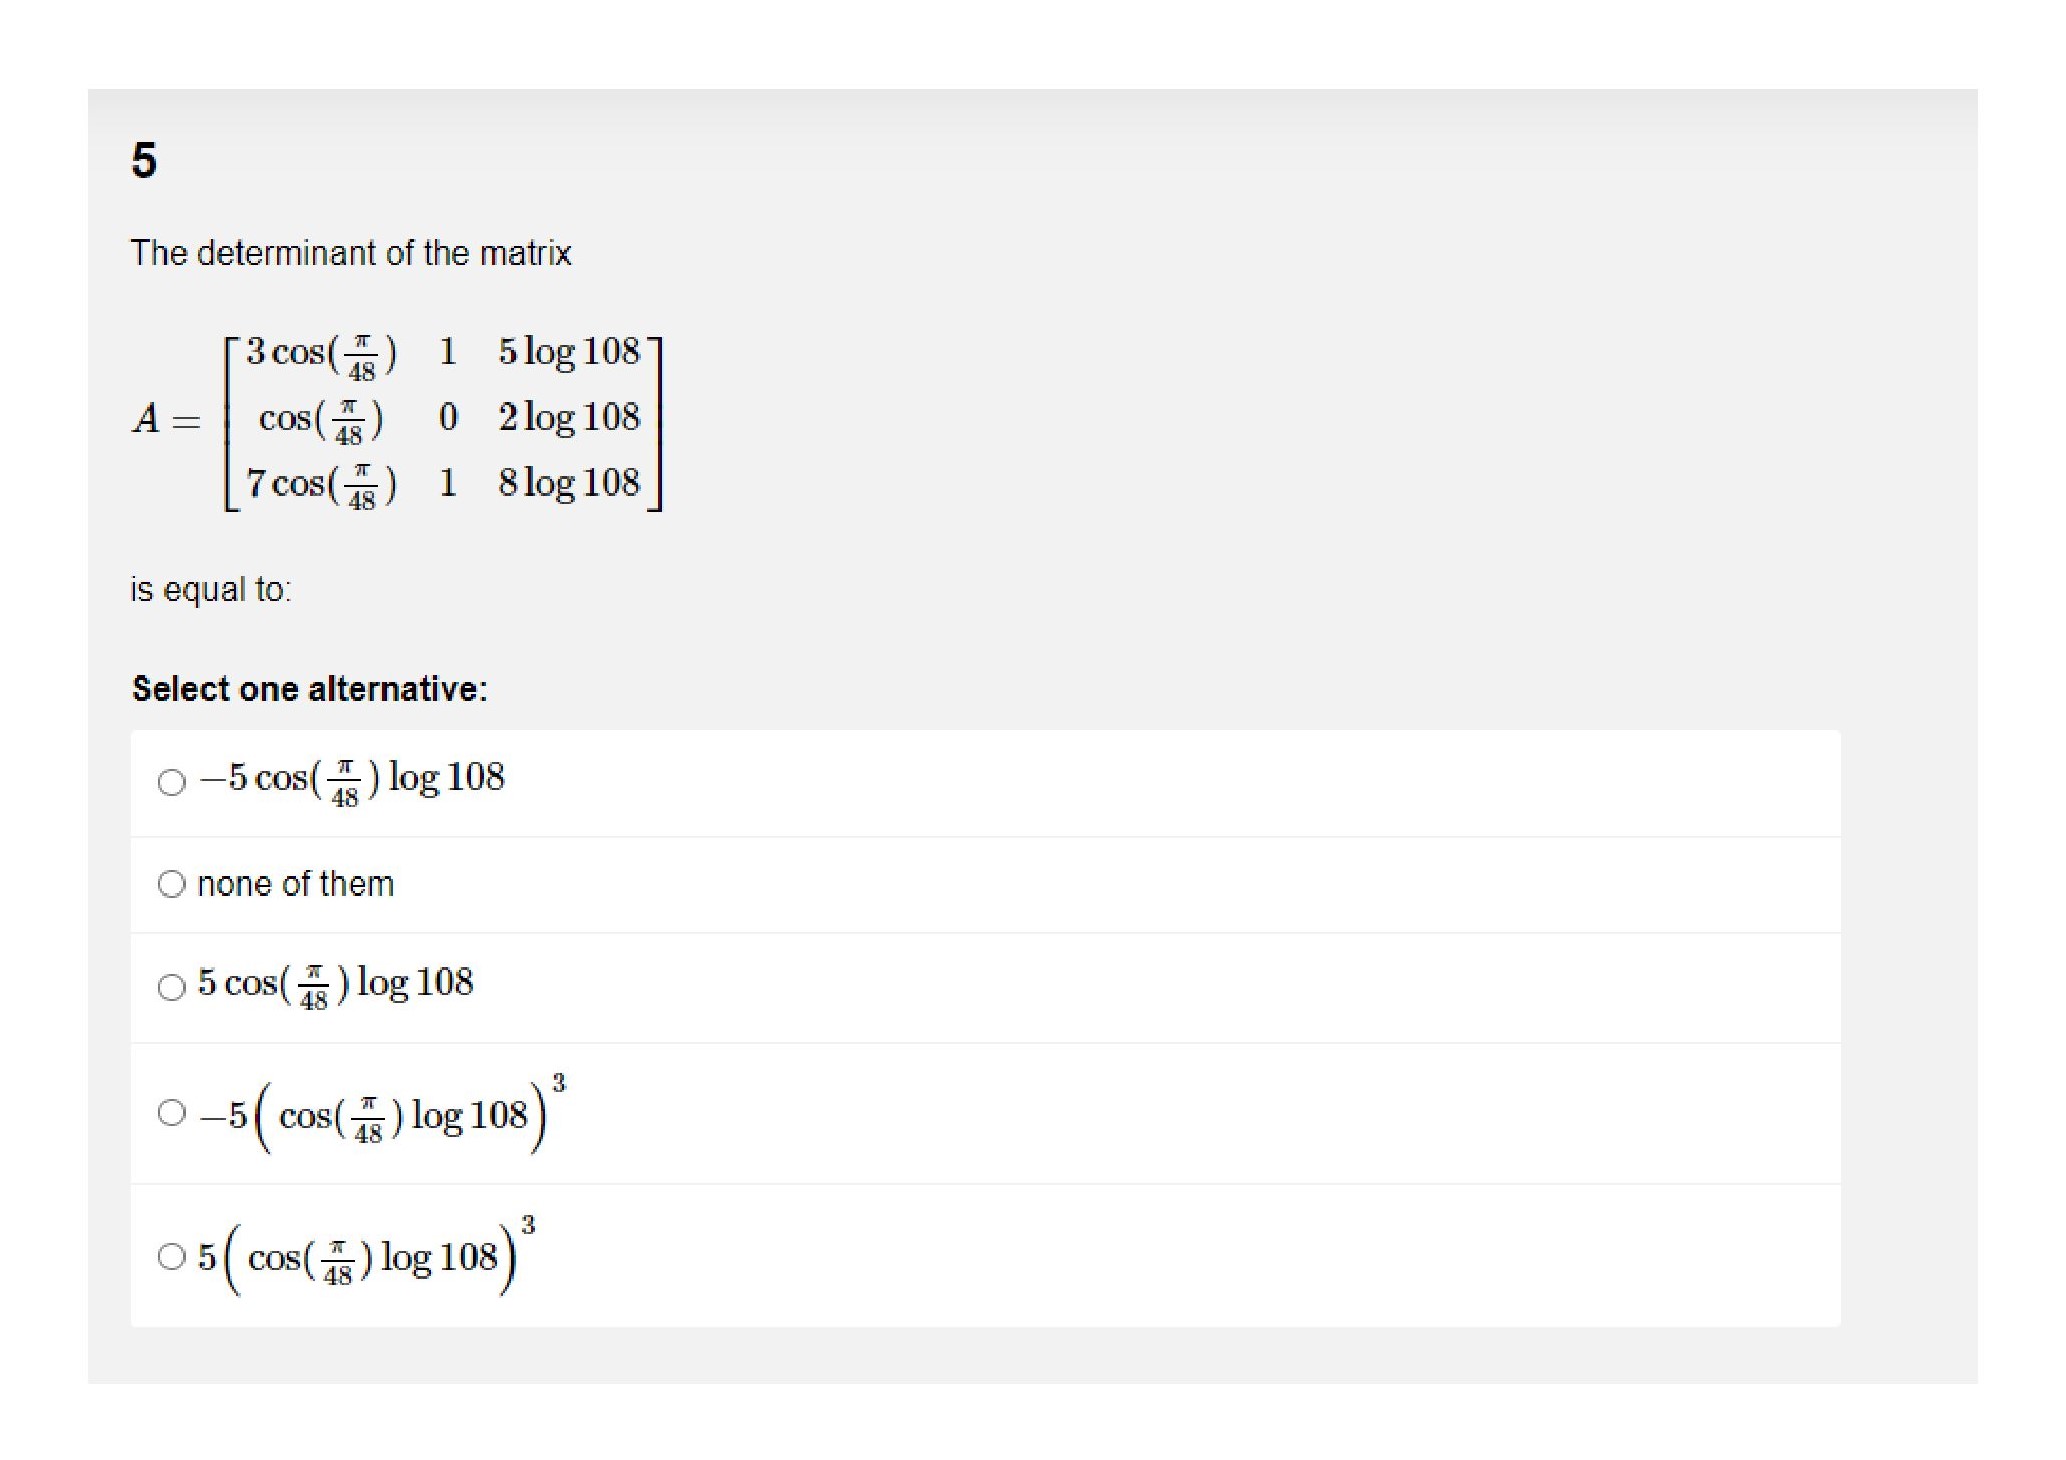Select the radio for positive 5(cos(π/48) log 108) cubed
This screenshot has height=1460, width=2066.
pos(172,1256)
